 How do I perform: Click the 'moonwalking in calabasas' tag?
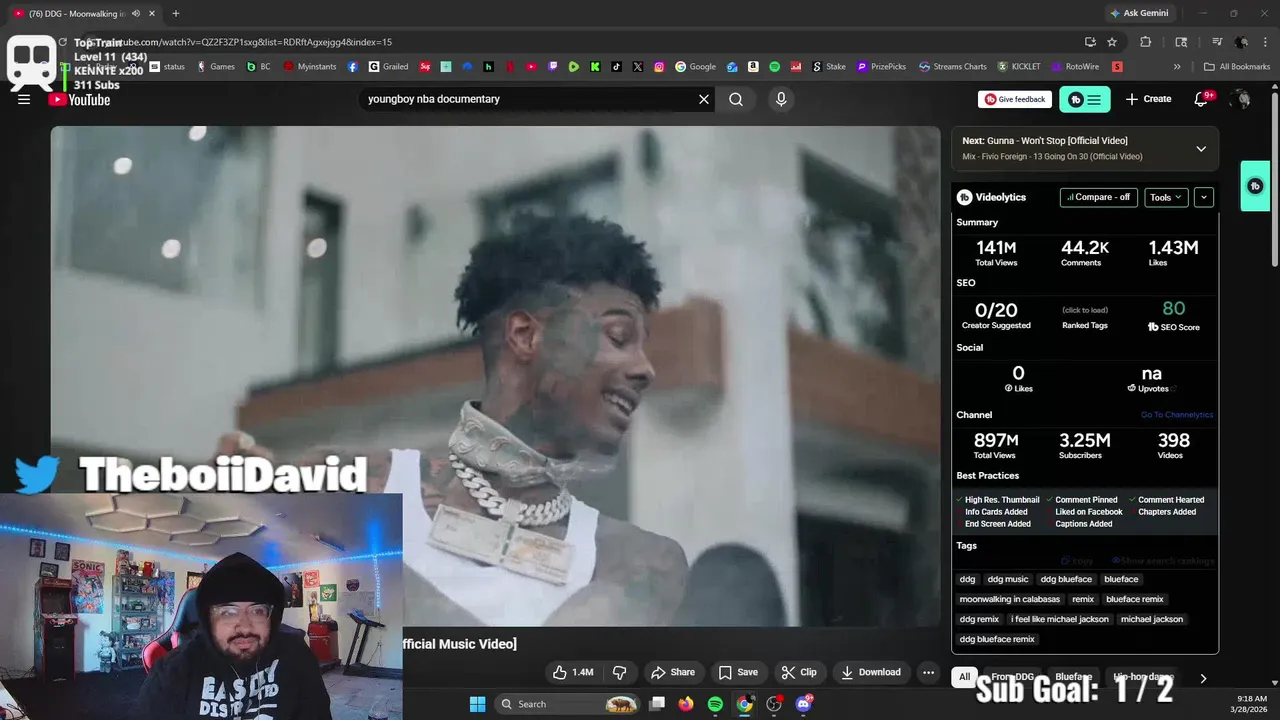[x=1010, y=599]
